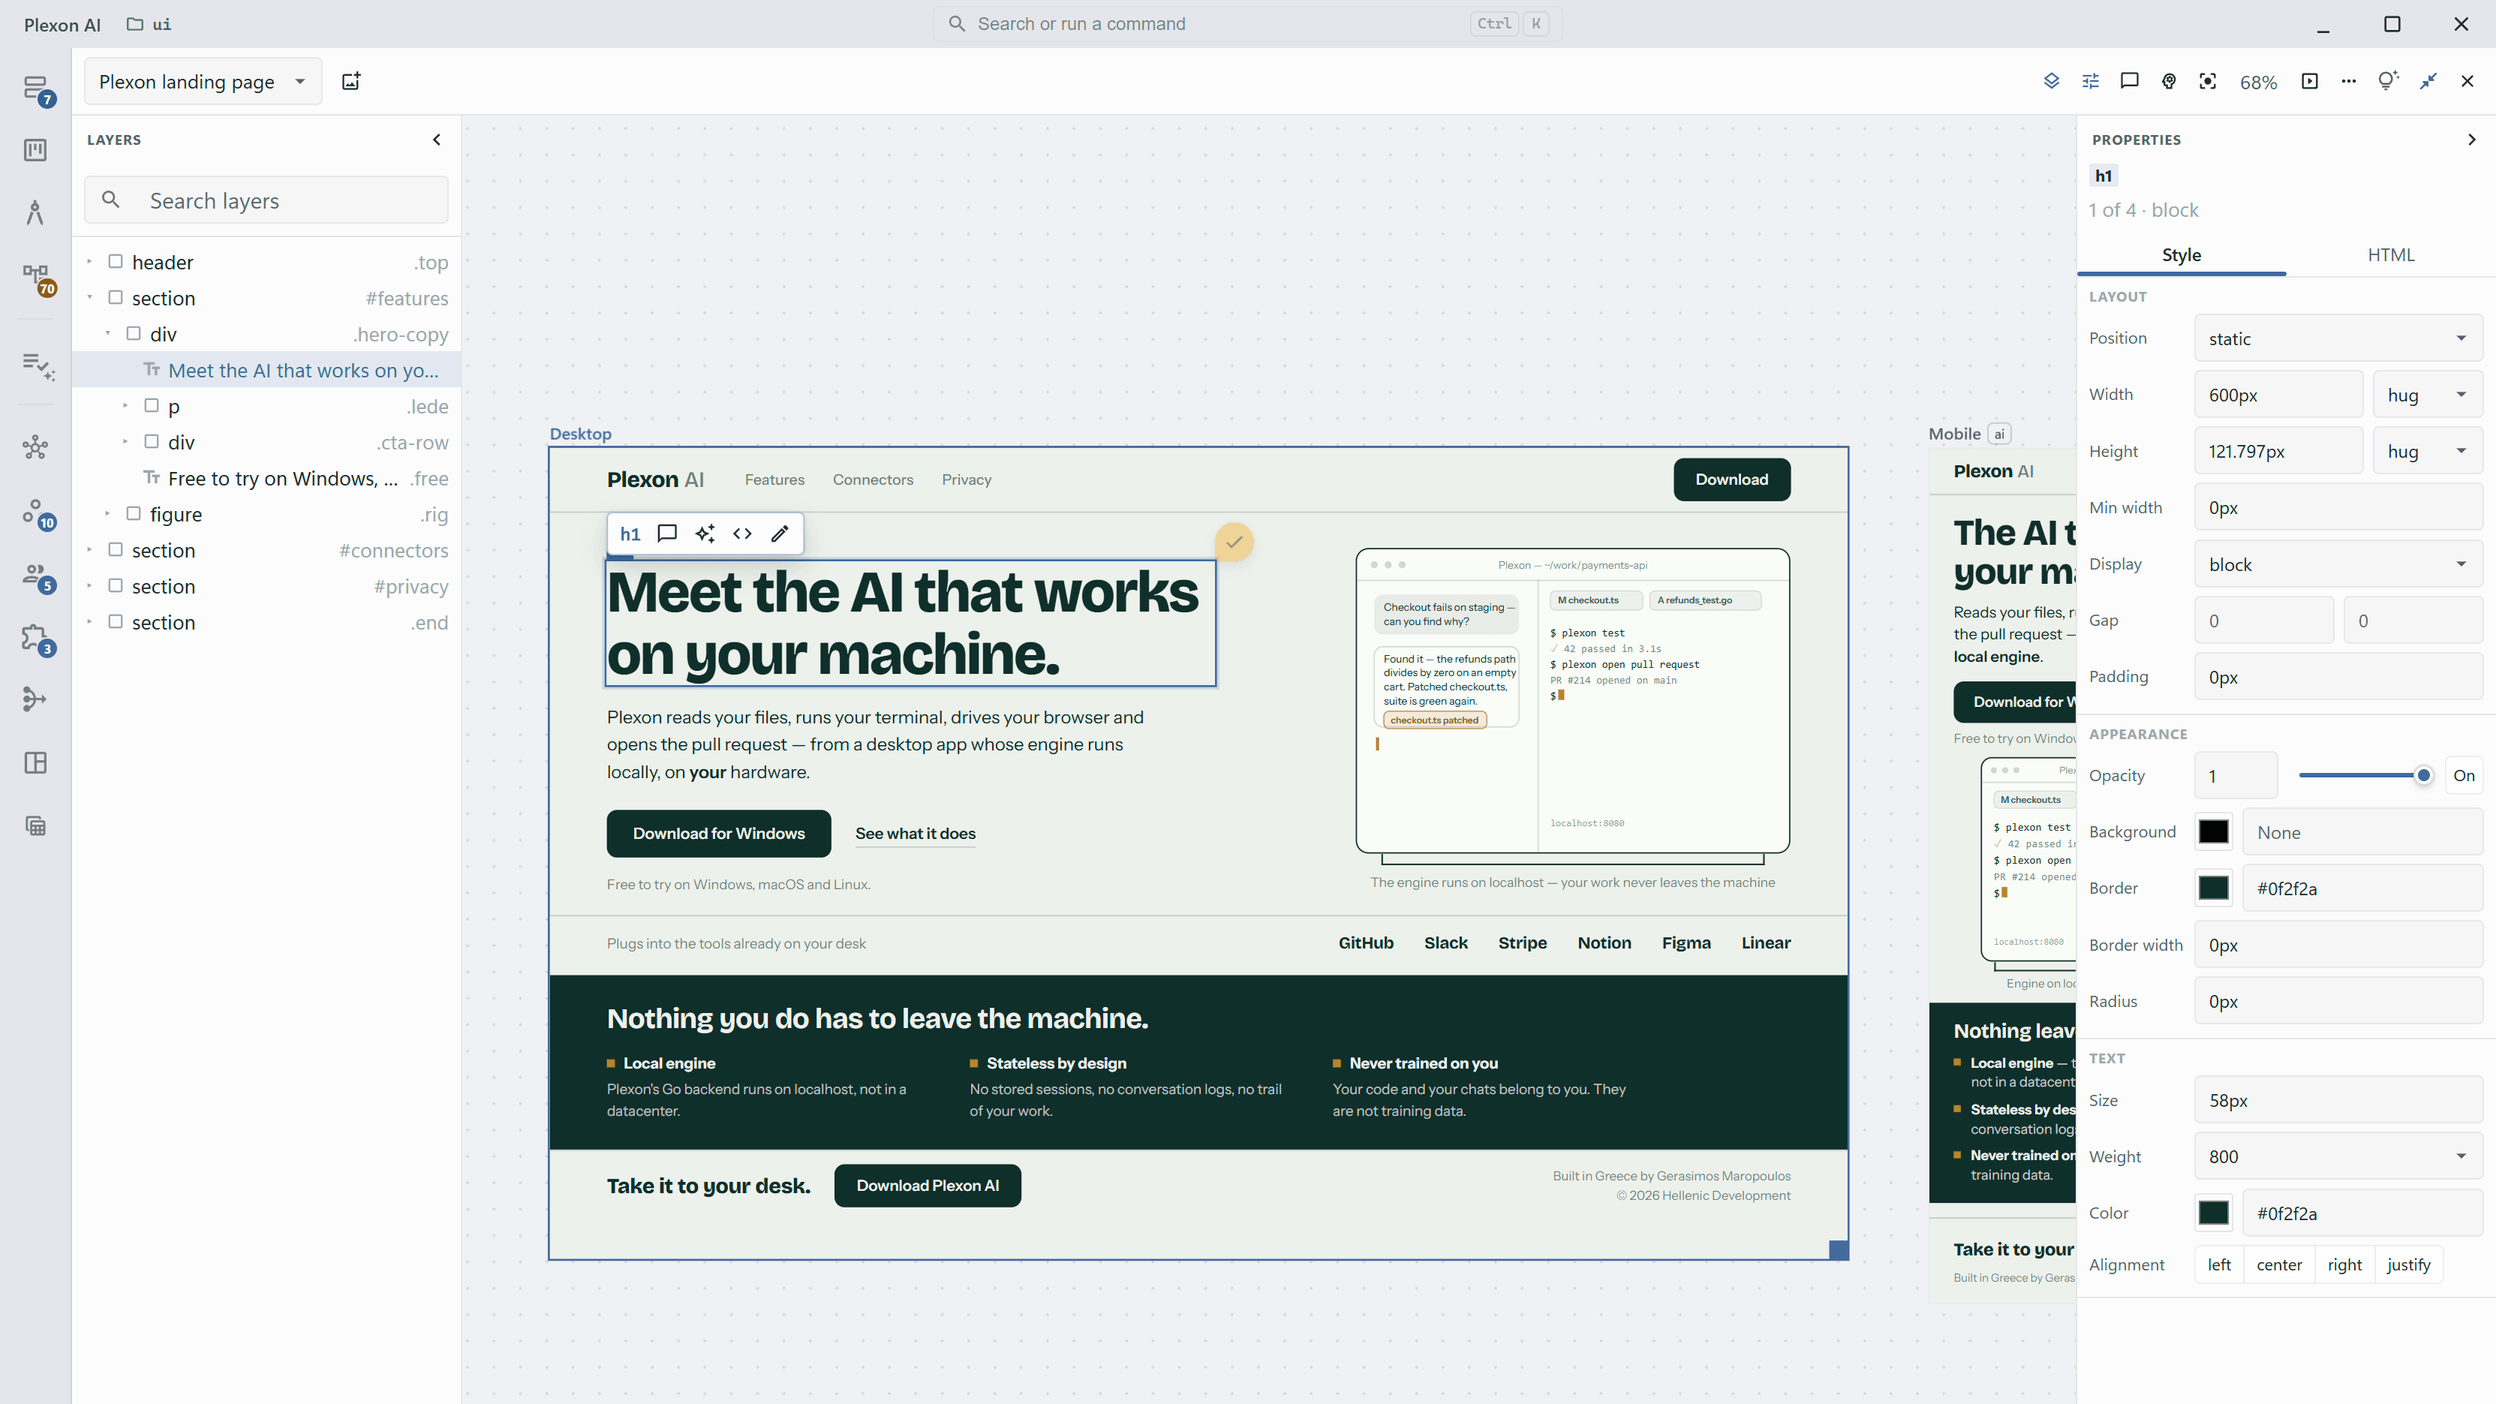Screen dimensions: 2496x1404
Task: Open the Display block dropdown
Action: (2338, 564)
